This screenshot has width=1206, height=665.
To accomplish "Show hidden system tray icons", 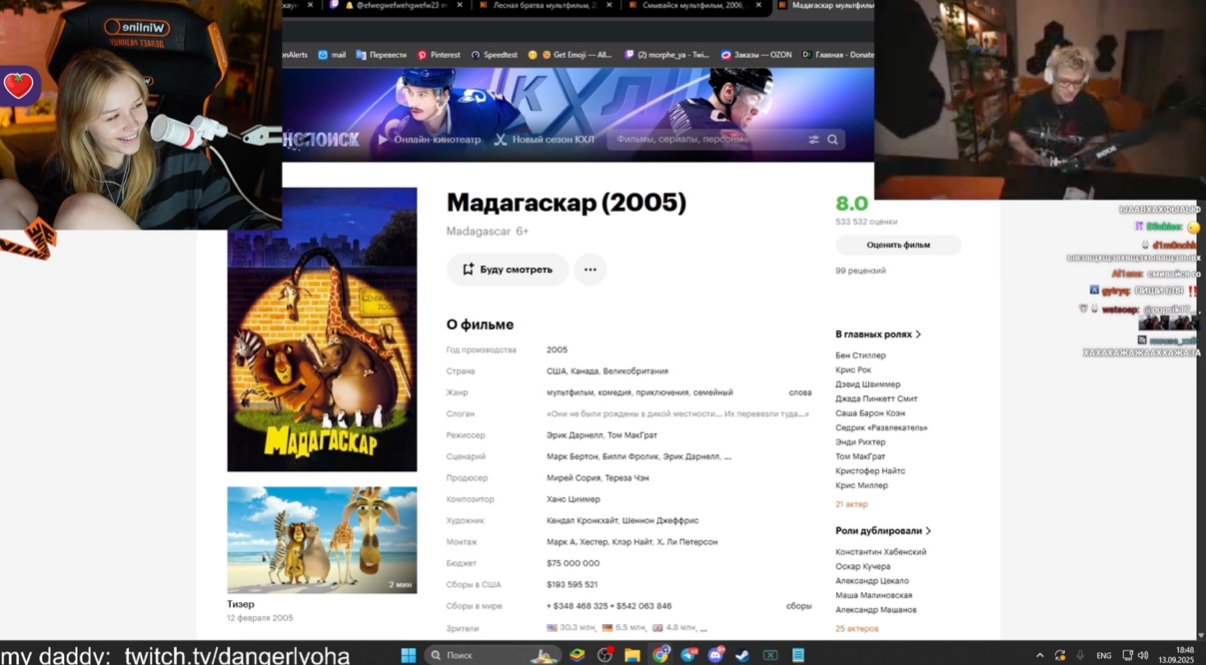I will [1040, 656].
